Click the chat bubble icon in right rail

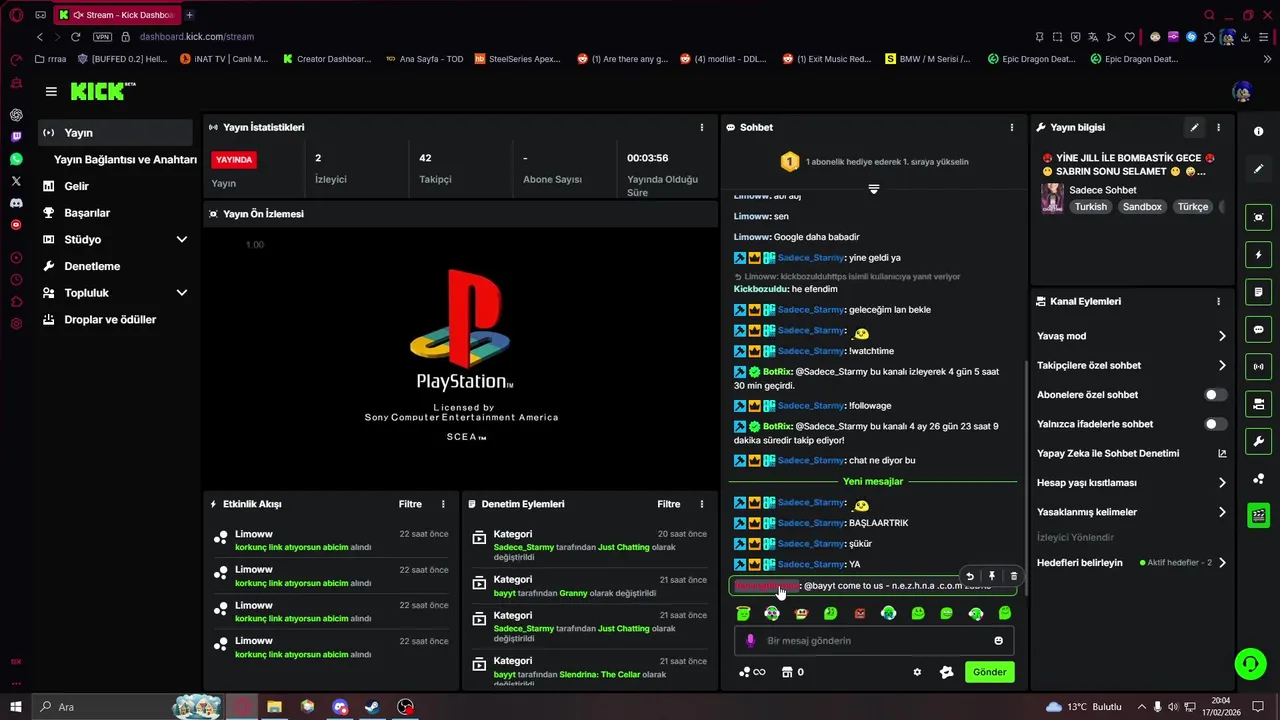(1258, 329)
